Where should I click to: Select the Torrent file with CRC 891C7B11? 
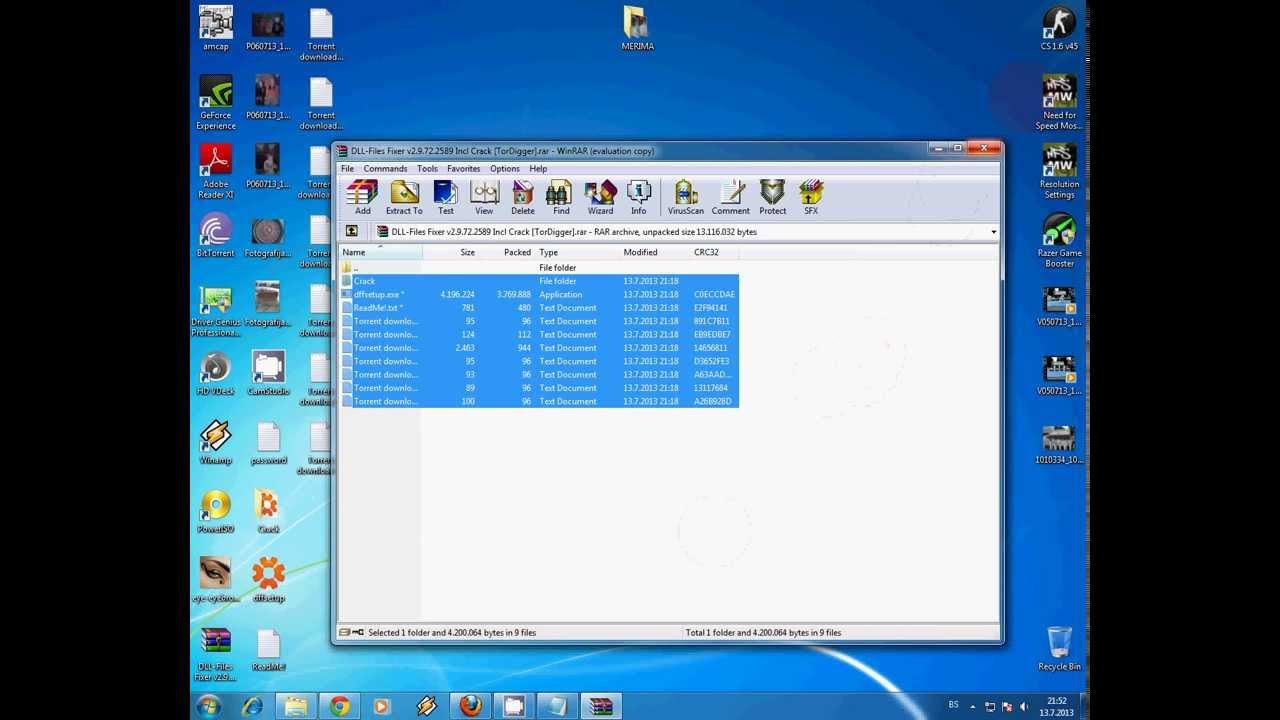[539, 321]
